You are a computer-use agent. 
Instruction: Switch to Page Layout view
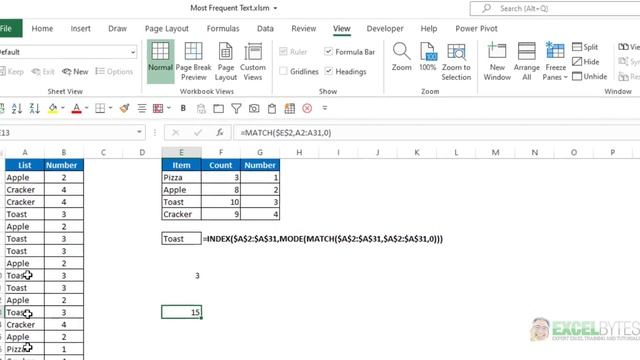[225, 61]
